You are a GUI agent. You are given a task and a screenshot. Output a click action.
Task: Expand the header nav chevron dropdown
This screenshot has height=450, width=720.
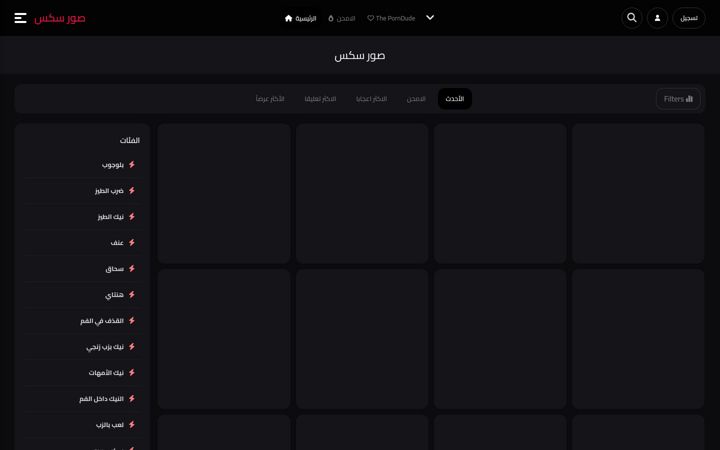coord(430,18)
